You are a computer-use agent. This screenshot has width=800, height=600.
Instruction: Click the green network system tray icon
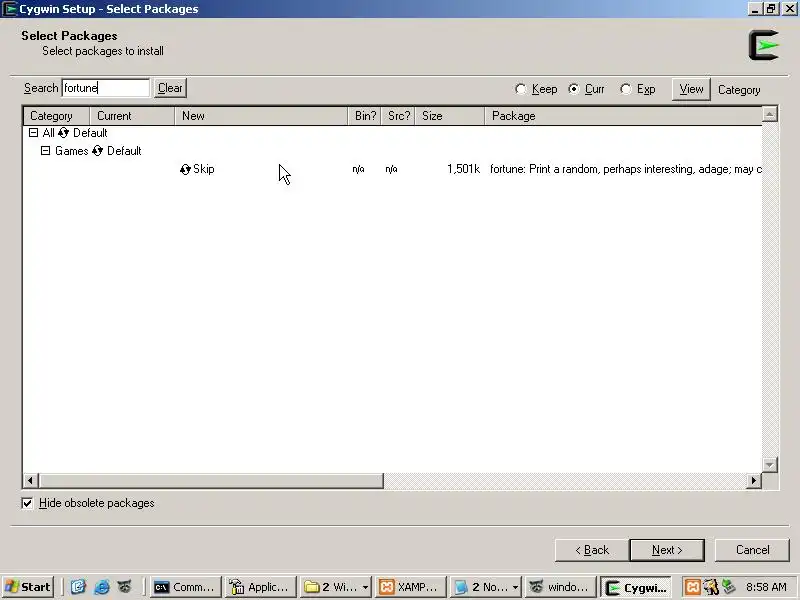click(729, 586)
